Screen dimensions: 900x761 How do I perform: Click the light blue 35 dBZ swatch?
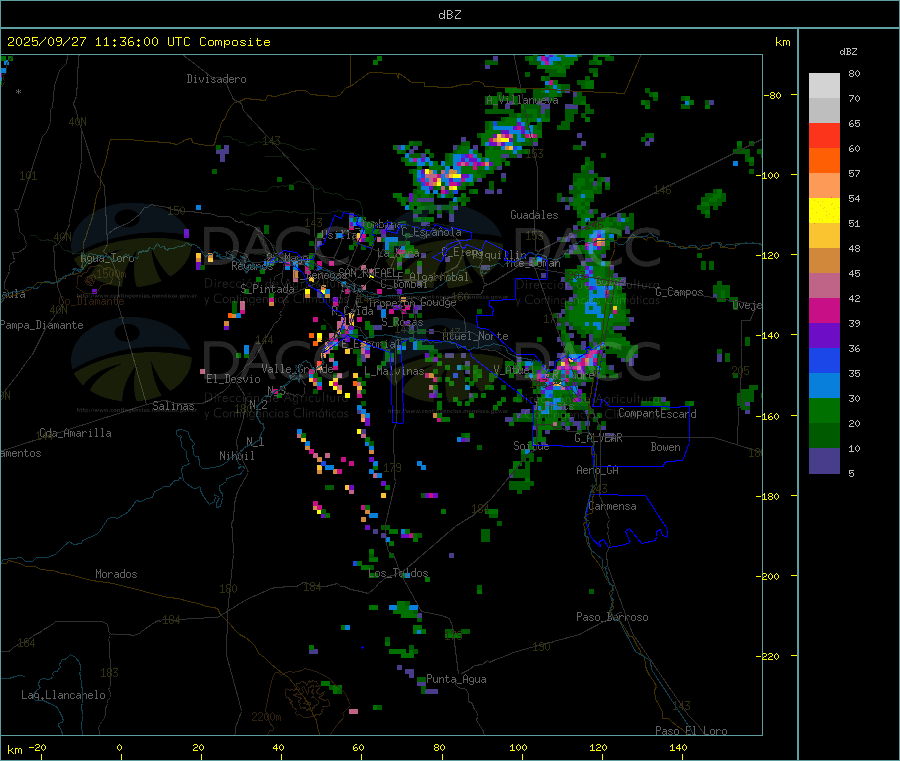tap(824, 386)
